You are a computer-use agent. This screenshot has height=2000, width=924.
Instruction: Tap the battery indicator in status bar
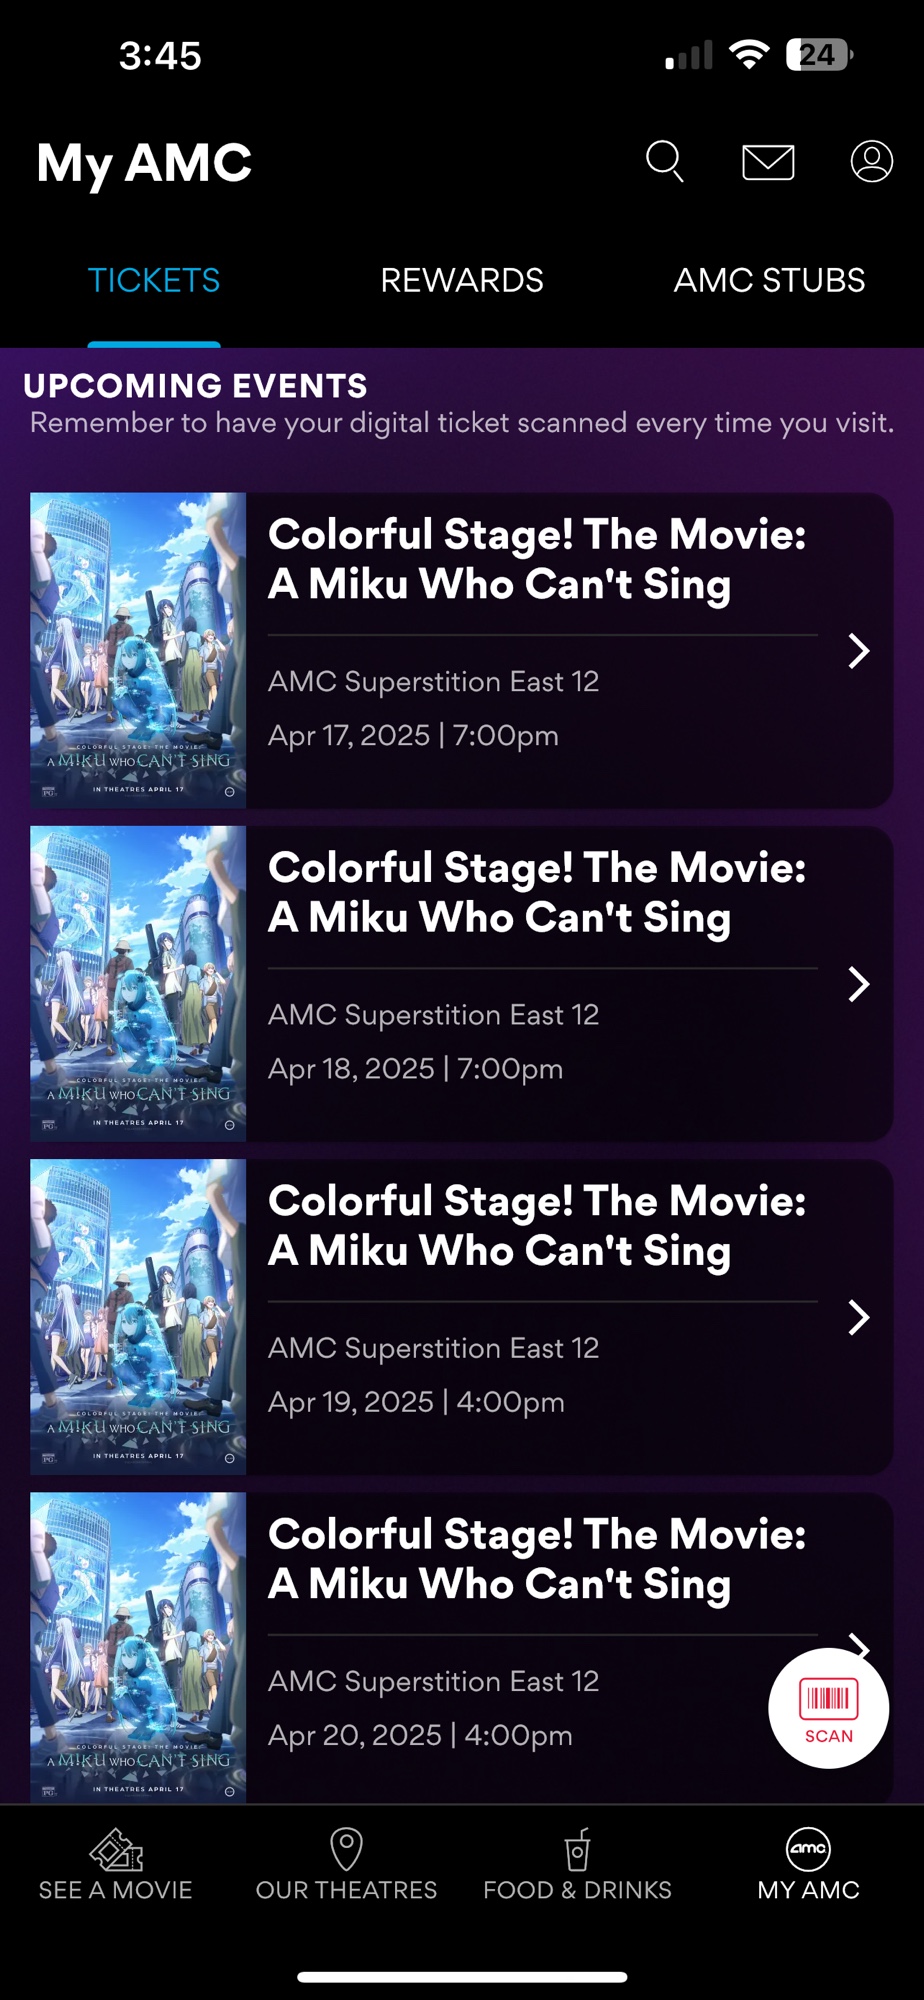(819, 55)
